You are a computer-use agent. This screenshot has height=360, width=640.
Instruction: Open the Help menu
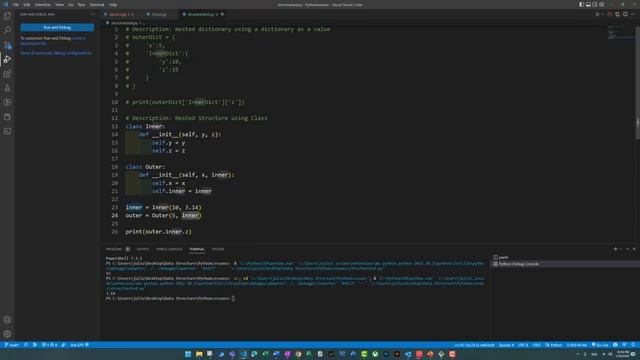pyautogui.click(x=113, y=4)
